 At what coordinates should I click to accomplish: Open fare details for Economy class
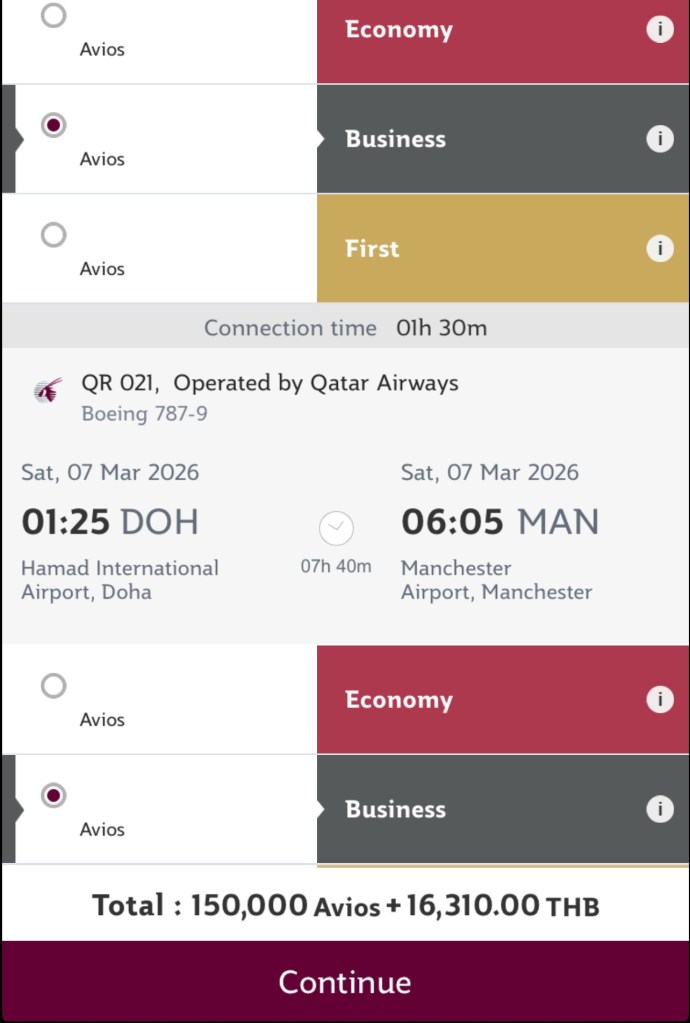[x=660, y=29]
